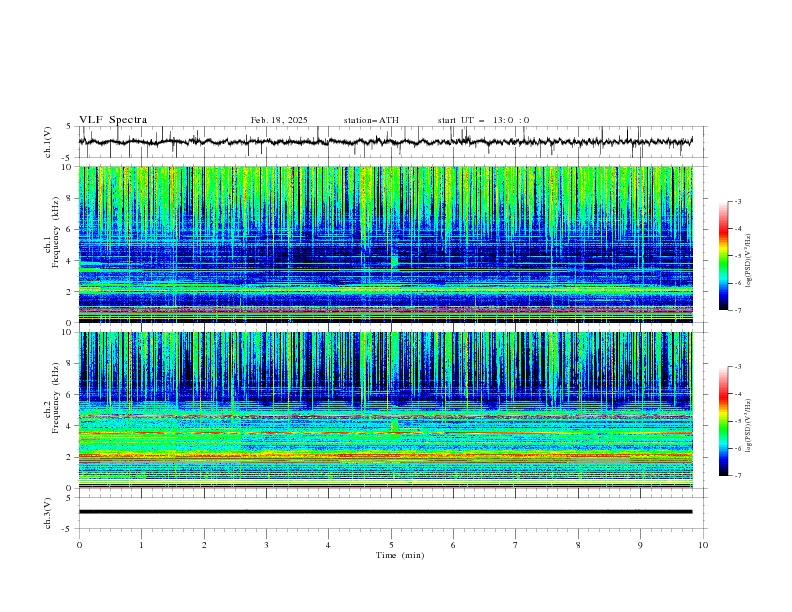
Task: Click the time axis tick label "4"
Action: click(x=328, y=545)
